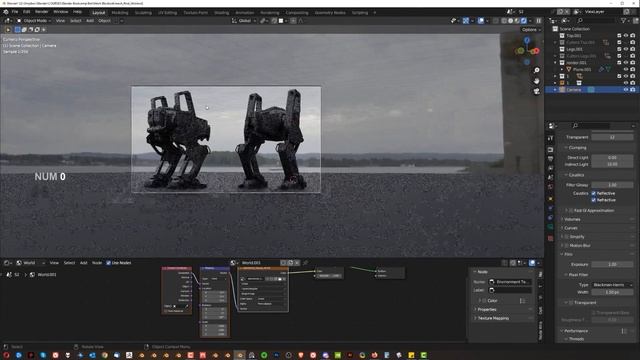Hide the Top.001 collection with eye icon
The image size is (640, 360).
pyautogui.click(x=626, y=36)
